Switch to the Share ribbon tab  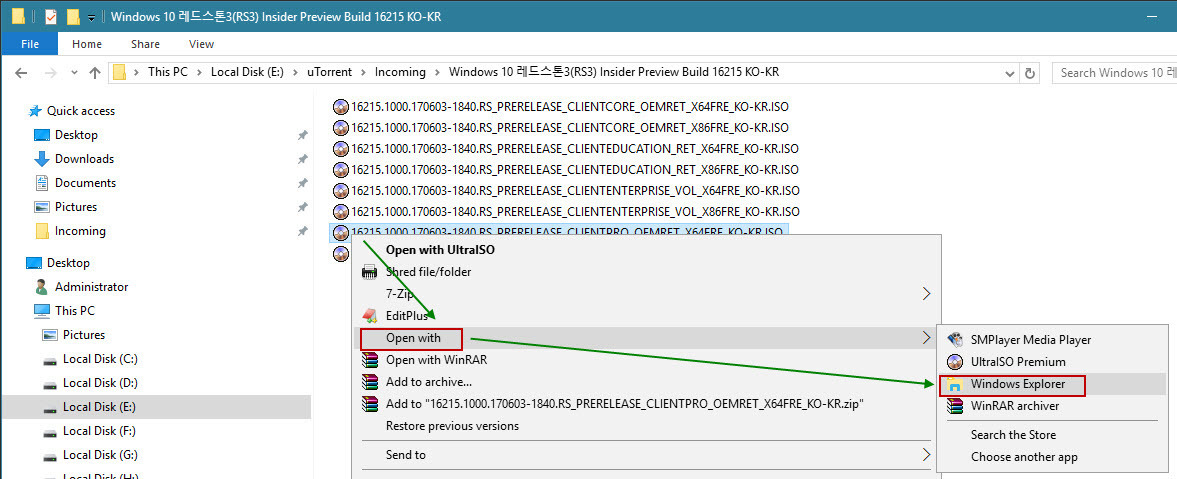coord(145,44)
